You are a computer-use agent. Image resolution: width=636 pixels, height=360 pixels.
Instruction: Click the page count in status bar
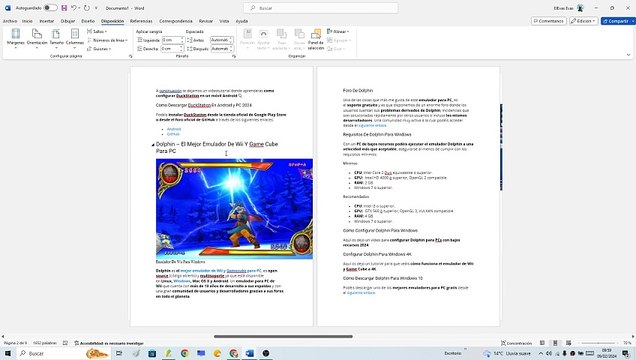[15, 343]
